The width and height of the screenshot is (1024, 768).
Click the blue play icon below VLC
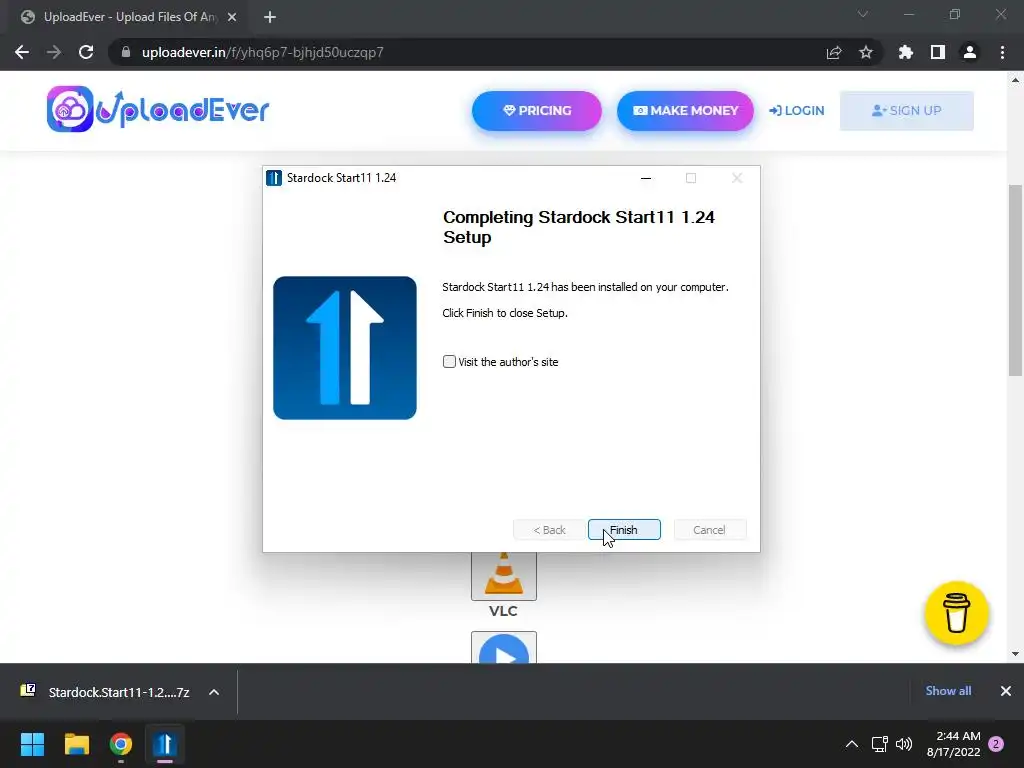[504, 648]
